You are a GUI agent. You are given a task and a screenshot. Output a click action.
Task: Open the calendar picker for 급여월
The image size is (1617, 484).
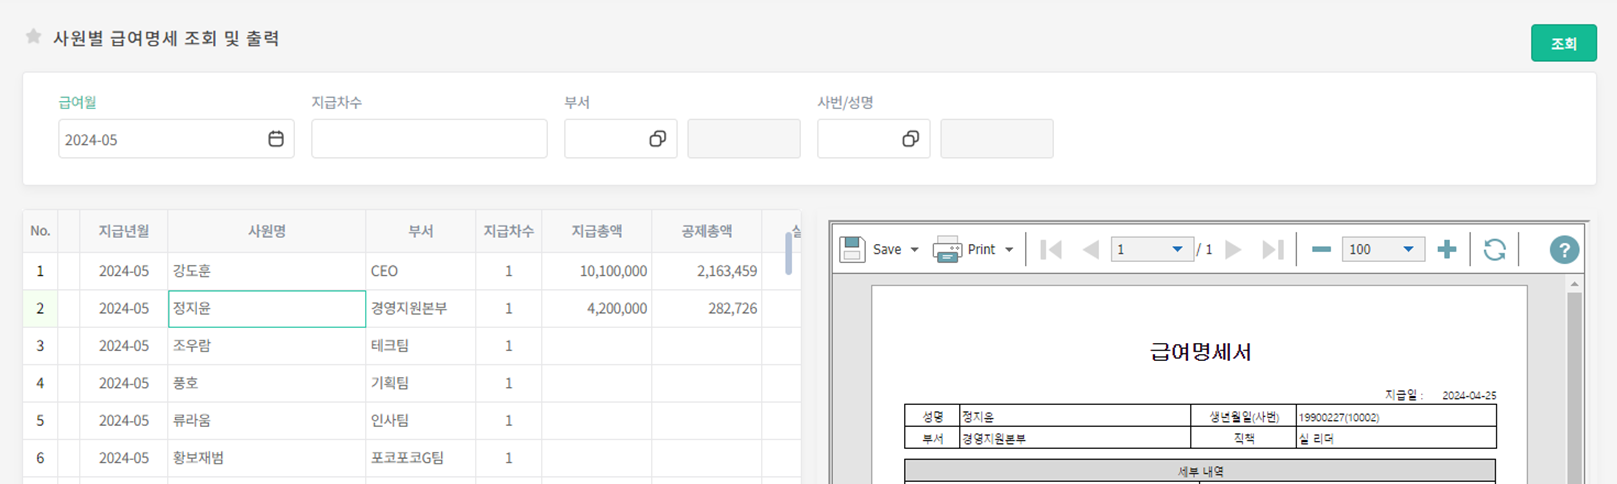point(276,139)
